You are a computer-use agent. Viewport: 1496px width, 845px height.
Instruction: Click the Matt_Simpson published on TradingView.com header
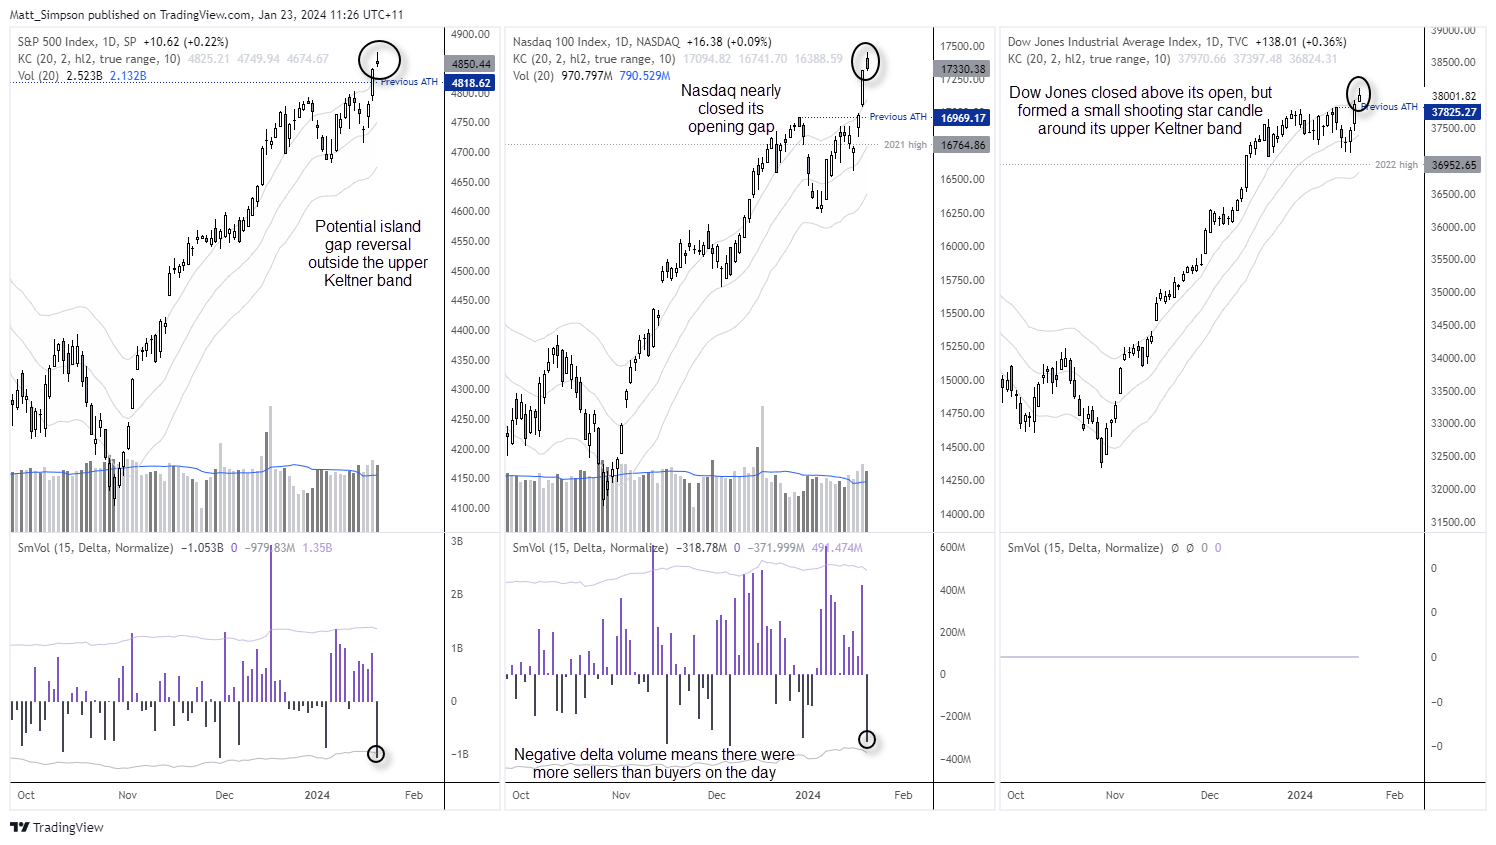[207, 15]
